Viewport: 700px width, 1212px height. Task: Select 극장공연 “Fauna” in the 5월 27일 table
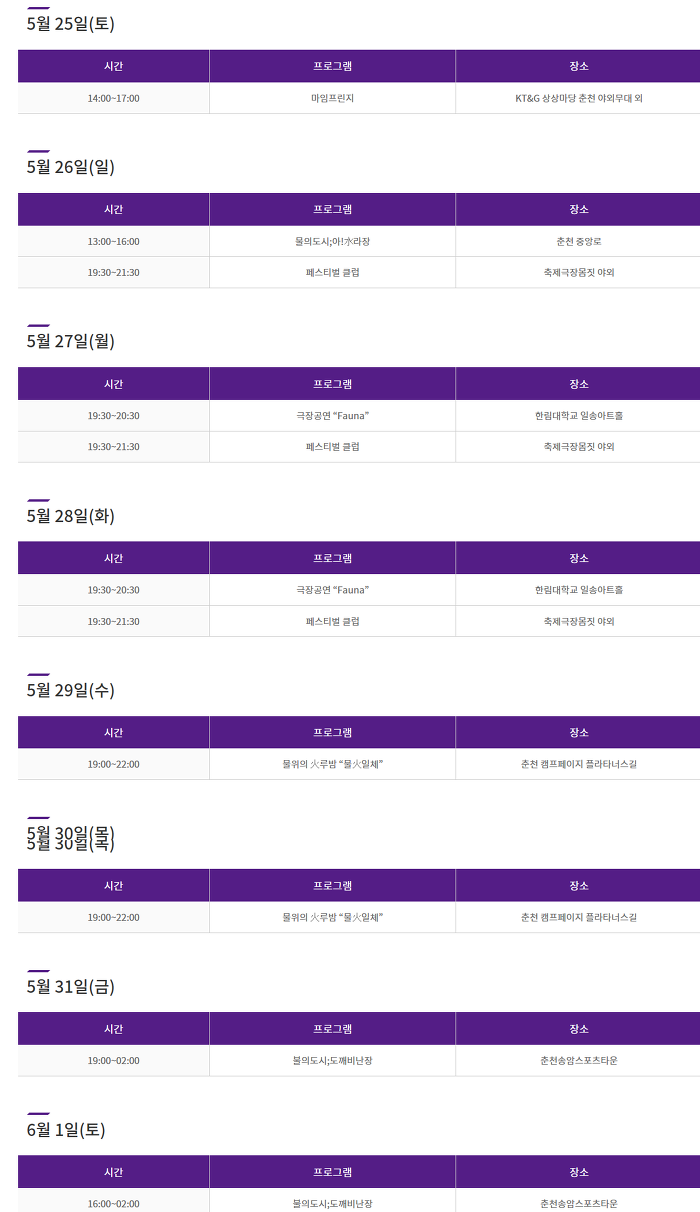click(x=332, y=415)
